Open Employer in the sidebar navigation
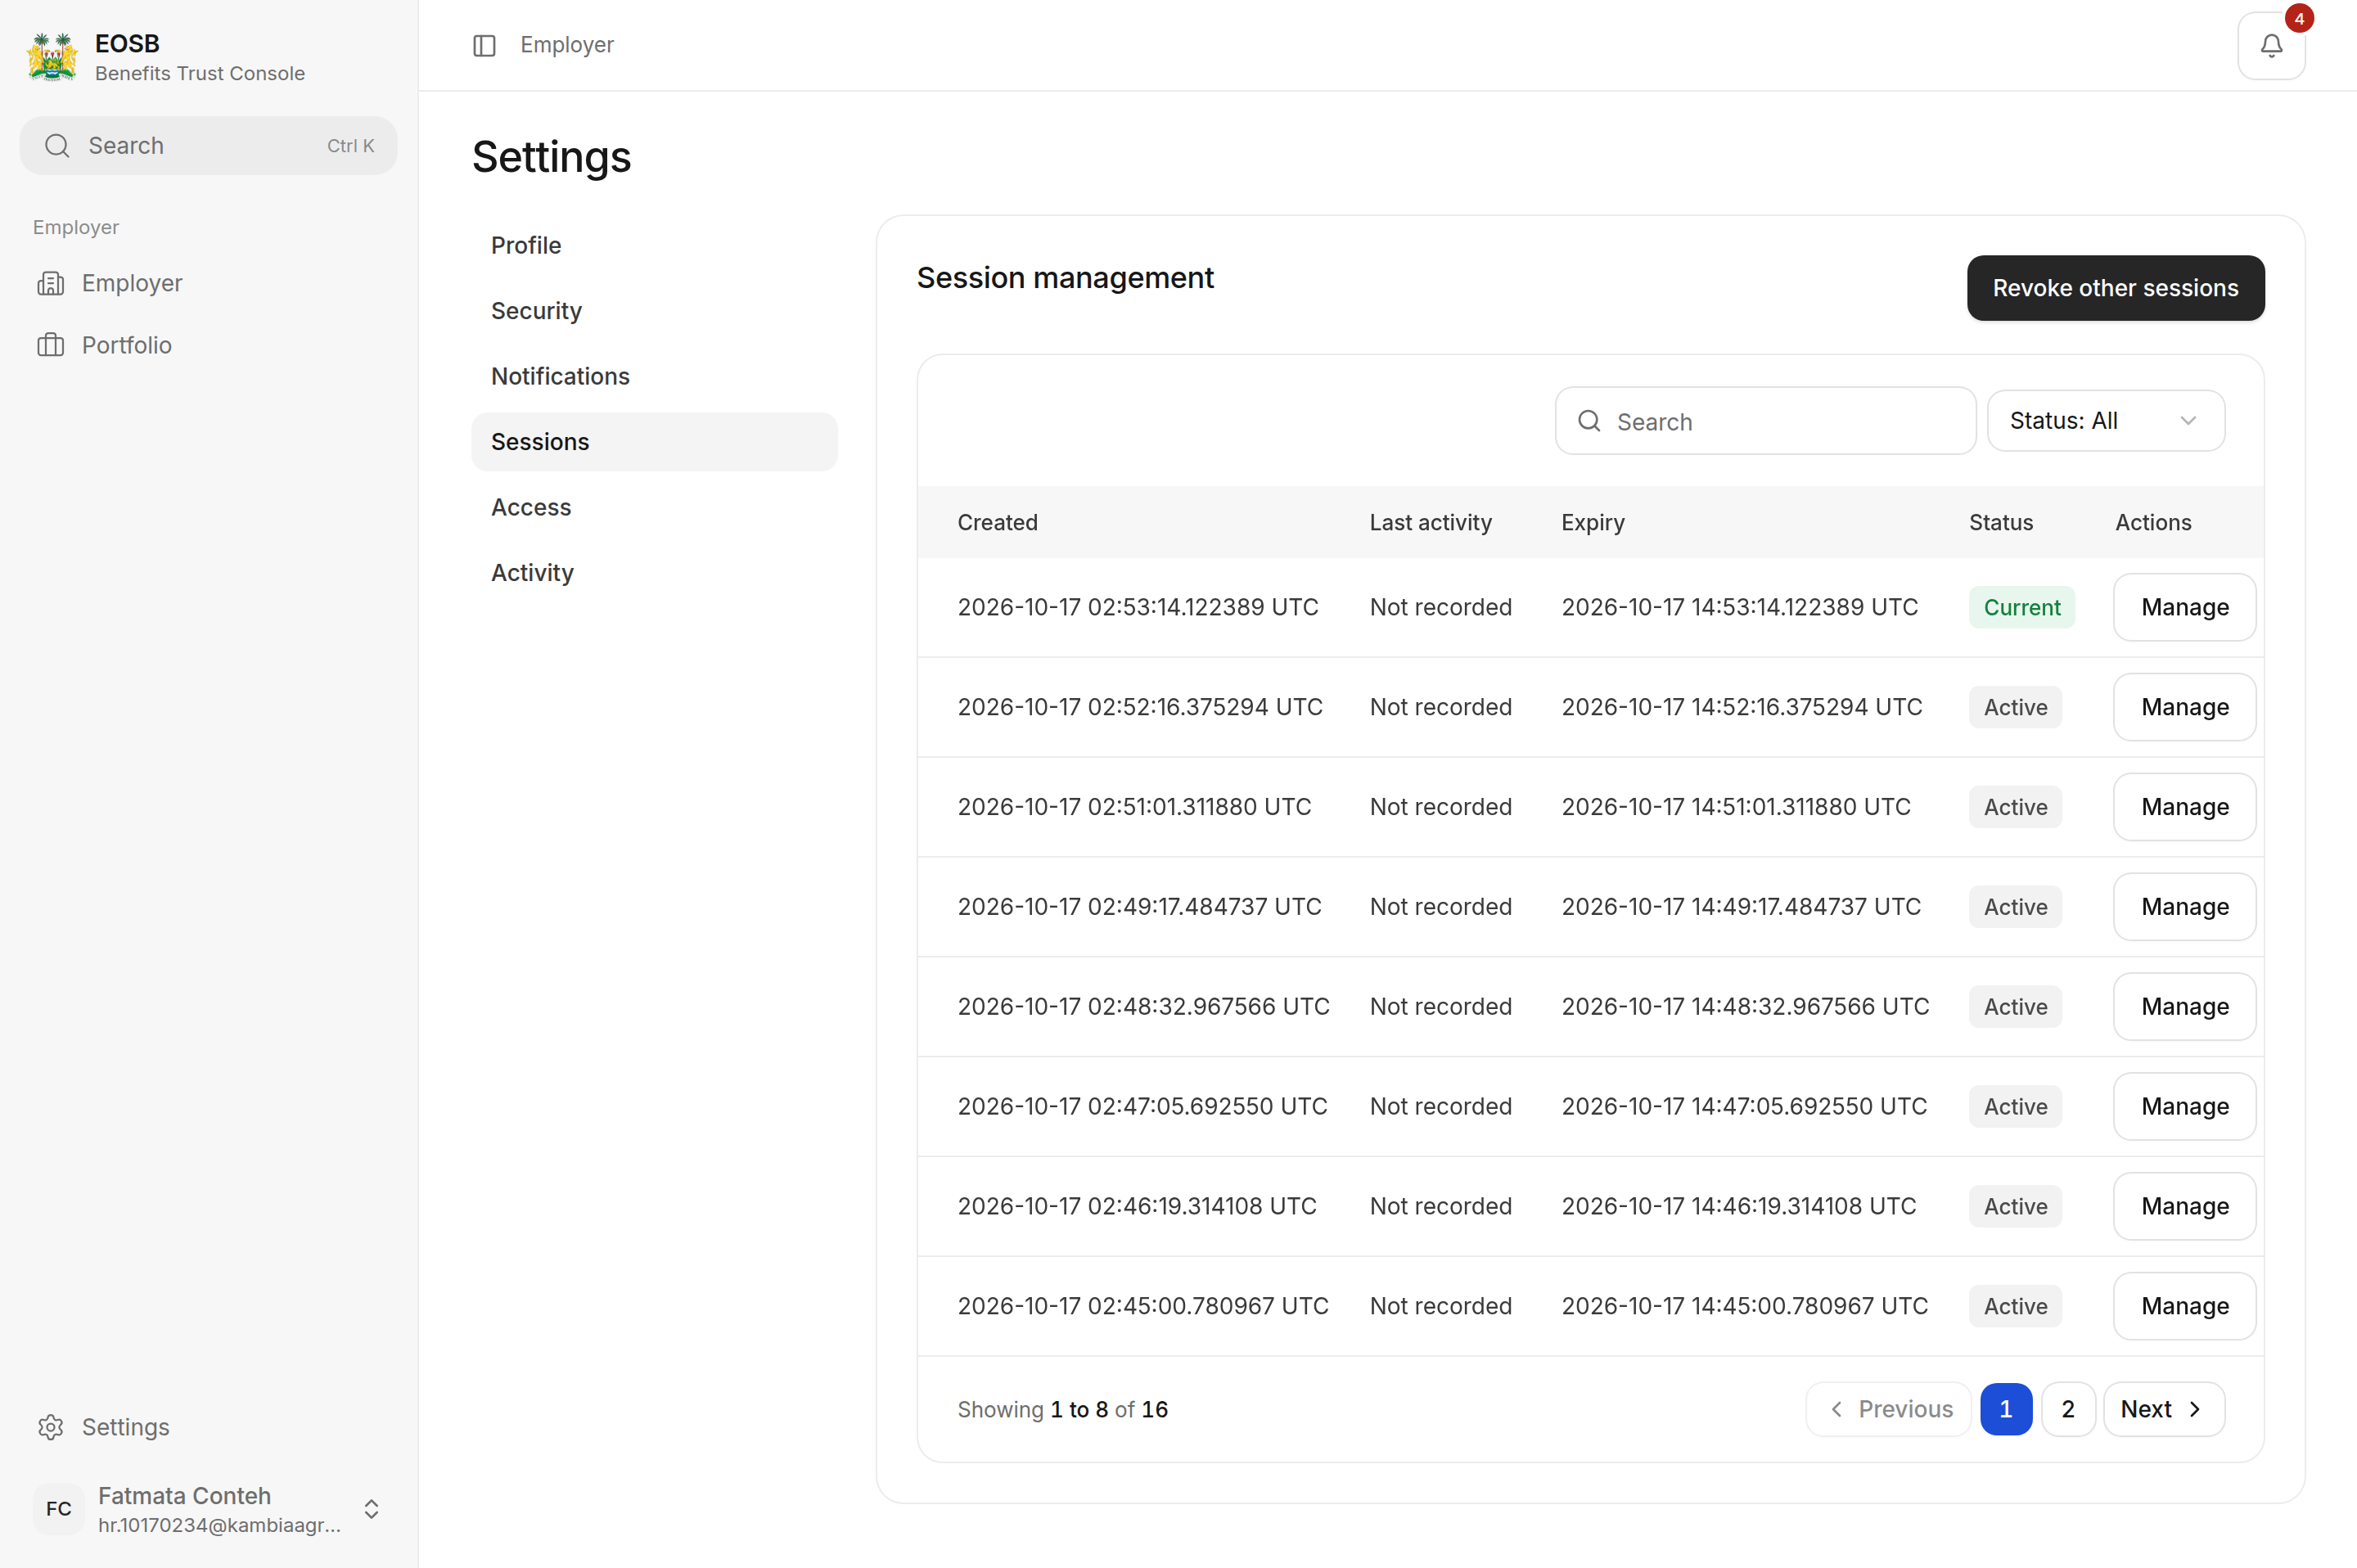This screenshot has height=1568, width=2357. [208, 284]
